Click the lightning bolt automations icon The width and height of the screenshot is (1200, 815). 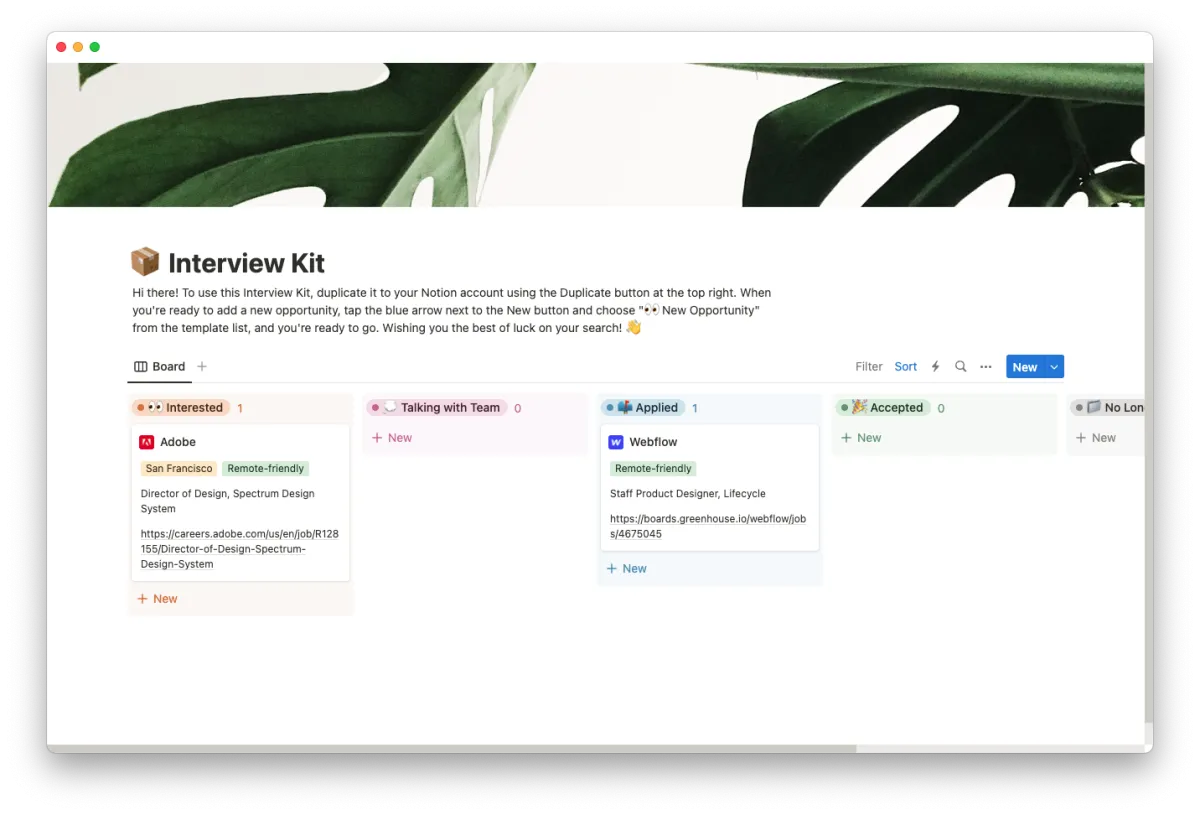point(936,367)
